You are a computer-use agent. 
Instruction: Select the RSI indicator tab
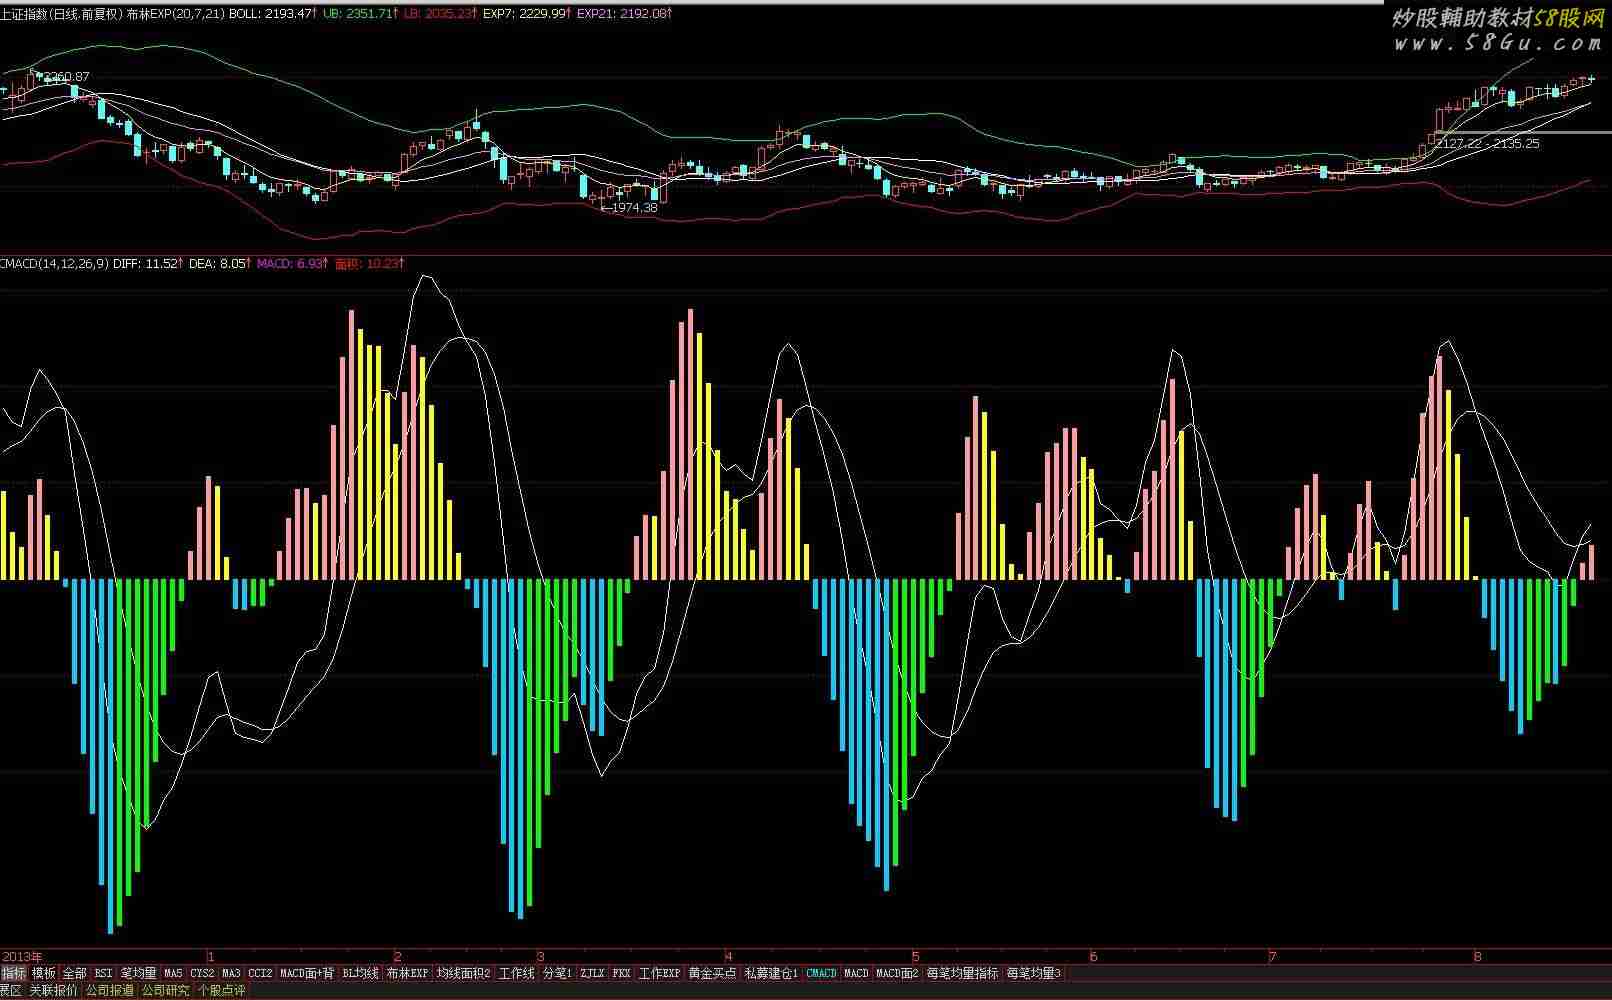pos(104,973)
